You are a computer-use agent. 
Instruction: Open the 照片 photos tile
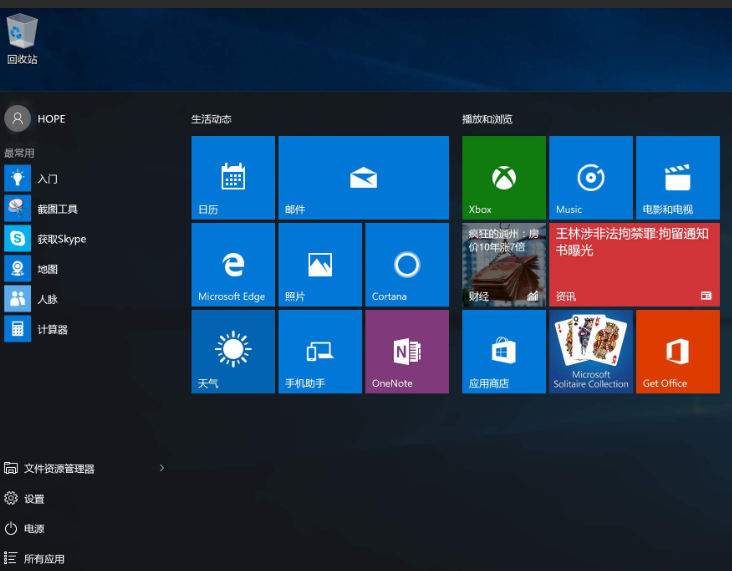[x=320, y=264]
